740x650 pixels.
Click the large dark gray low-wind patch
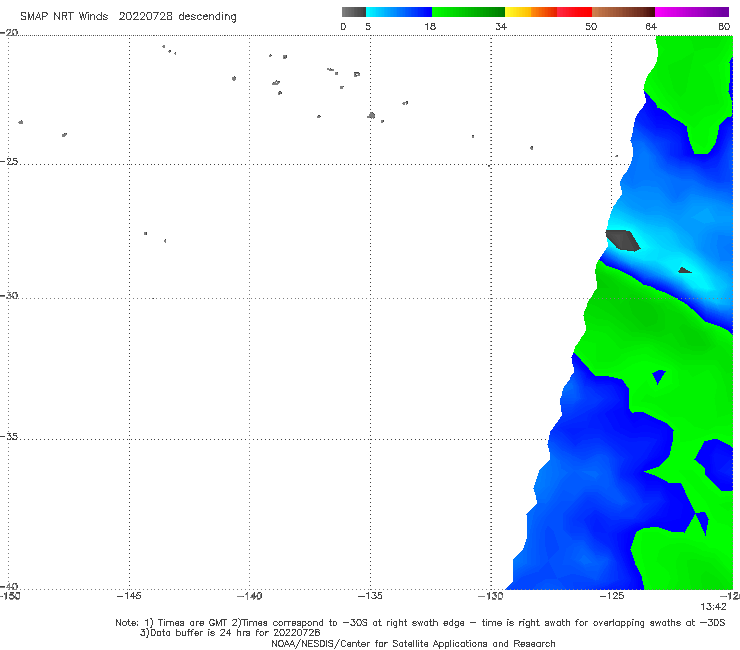[x=623, y=240]
